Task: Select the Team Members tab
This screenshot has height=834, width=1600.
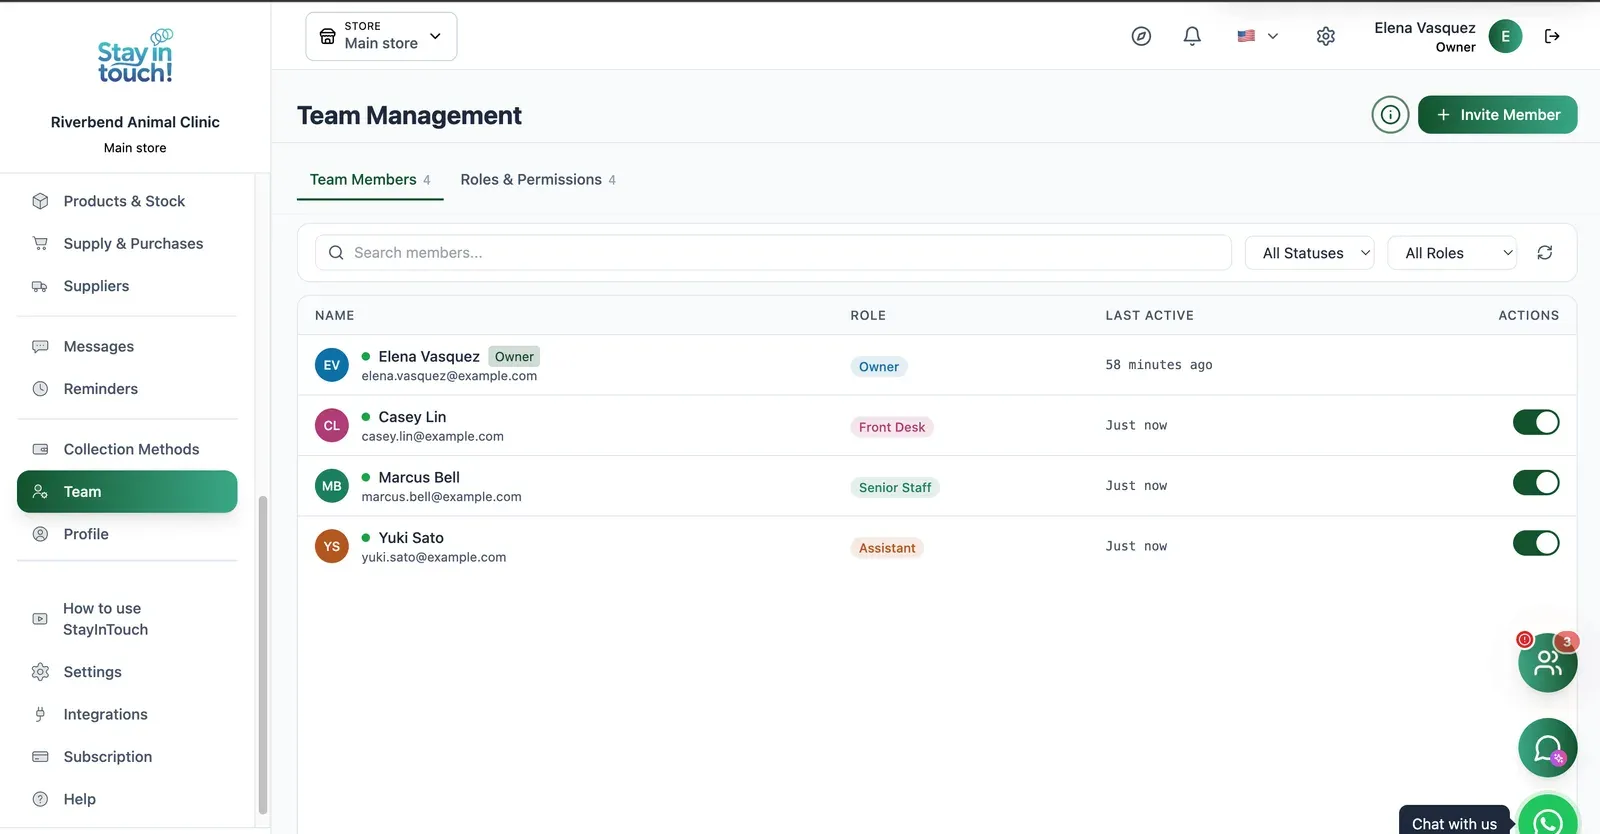Action: pos(370,180)
